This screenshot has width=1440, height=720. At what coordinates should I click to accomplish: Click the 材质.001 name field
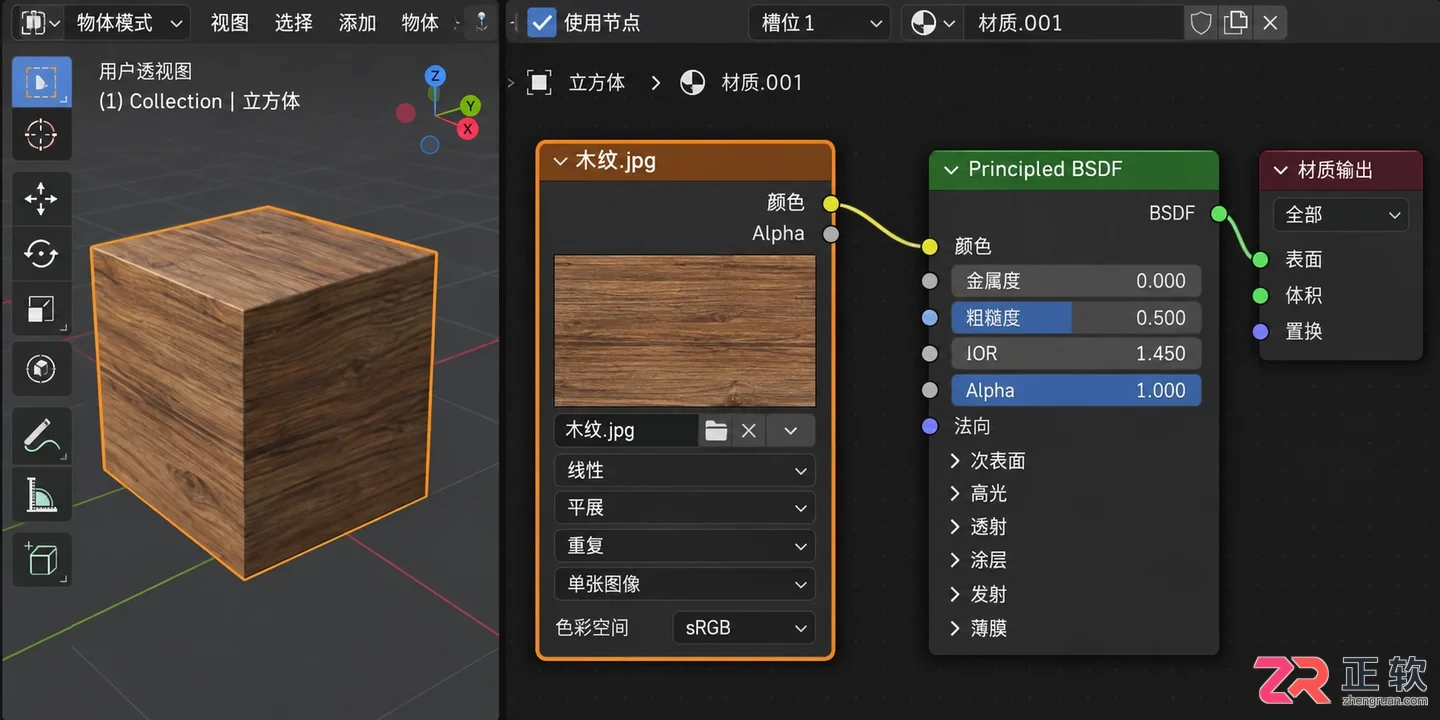[x=1074, y=22]
